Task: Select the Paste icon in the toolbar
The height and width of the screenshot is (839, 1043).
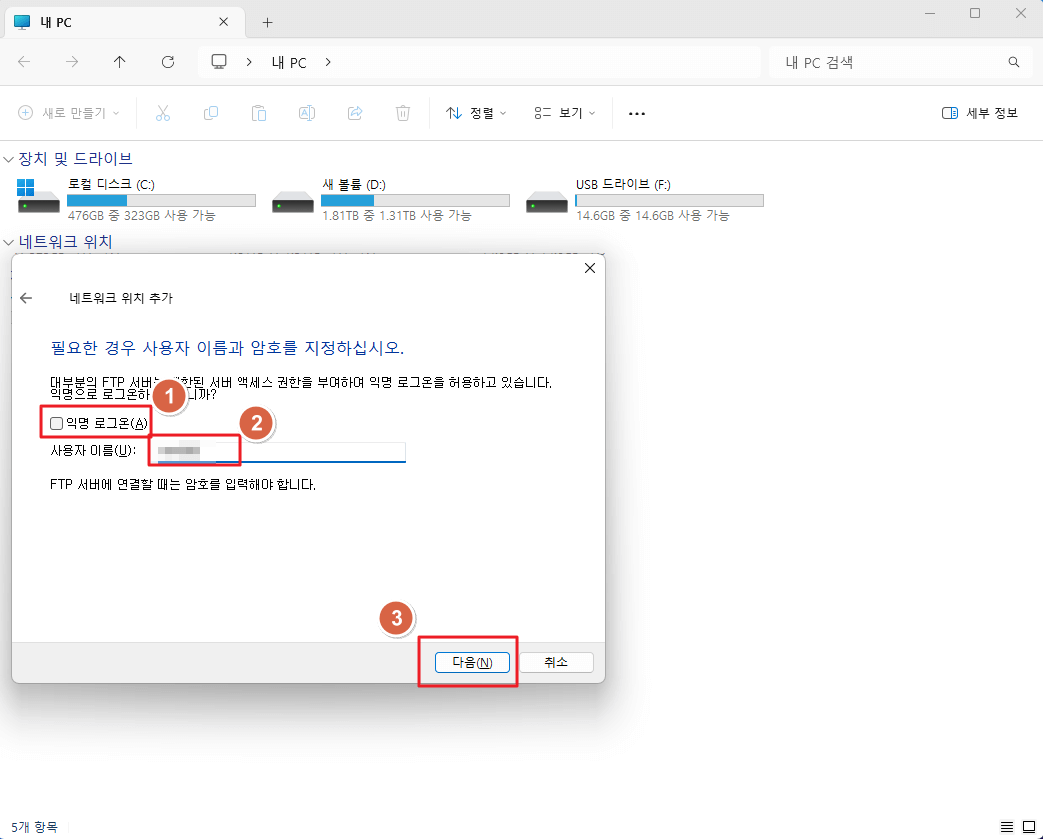Action: [x=258, y=112]
